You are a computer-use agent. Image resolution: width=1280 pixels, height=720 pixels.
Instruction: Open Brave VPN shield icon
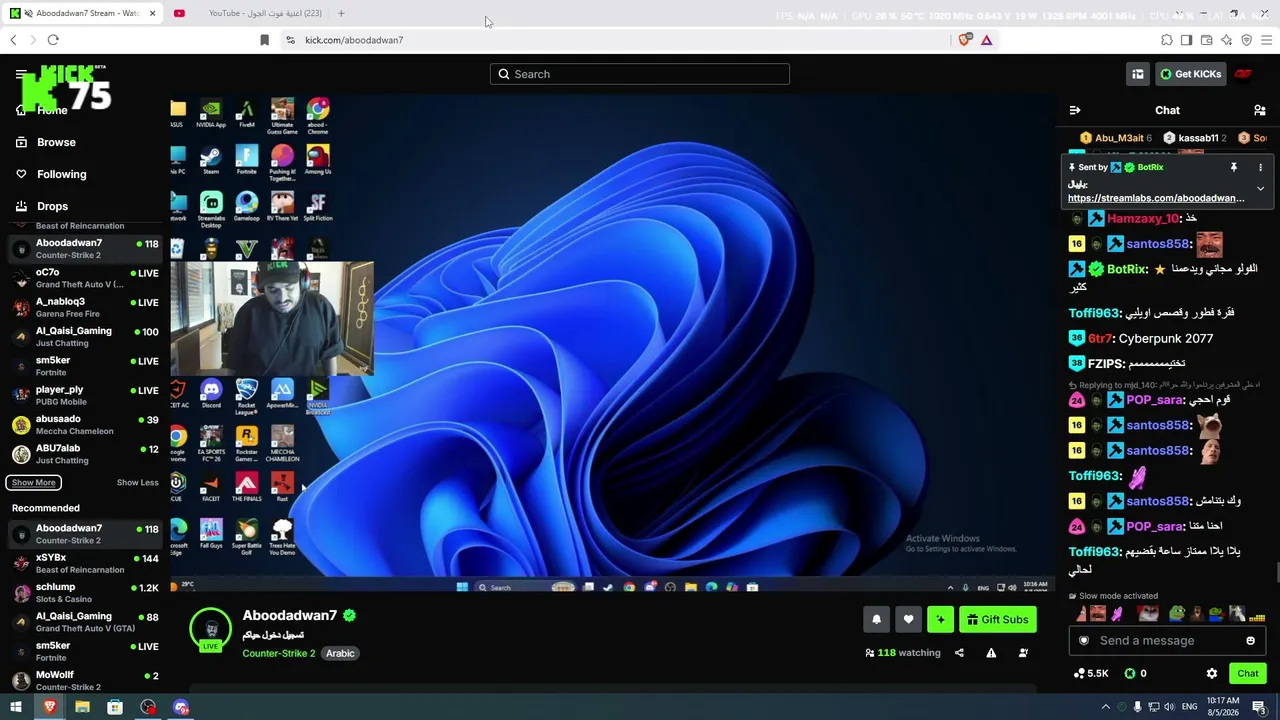click(x=1246, y=40)
